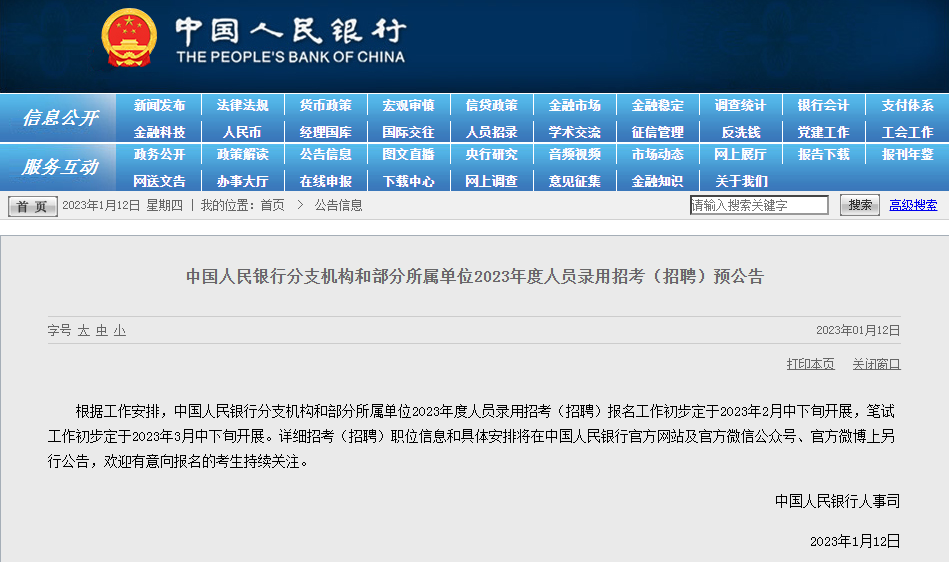Go to 政务公开 page
The height and width of the screenshot is (562, 949).
[159, 154]
